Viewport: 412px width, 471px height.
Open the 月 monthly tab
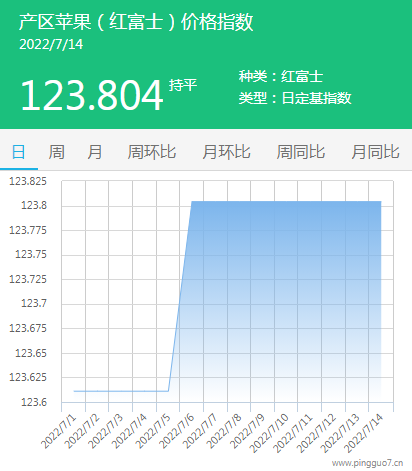pyautogui.click(x=95, y=152)
